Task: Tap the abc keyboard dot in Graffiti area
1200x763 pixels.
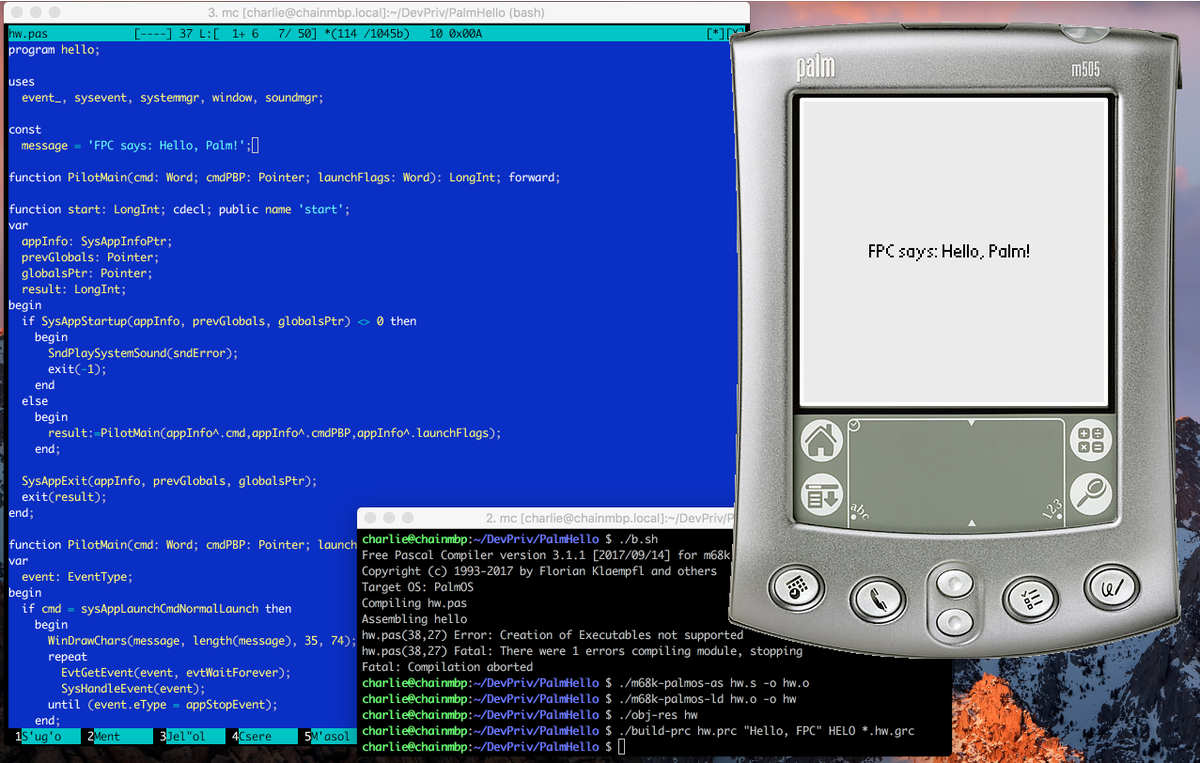Action: pyautogui.click(x=859, y=514)
